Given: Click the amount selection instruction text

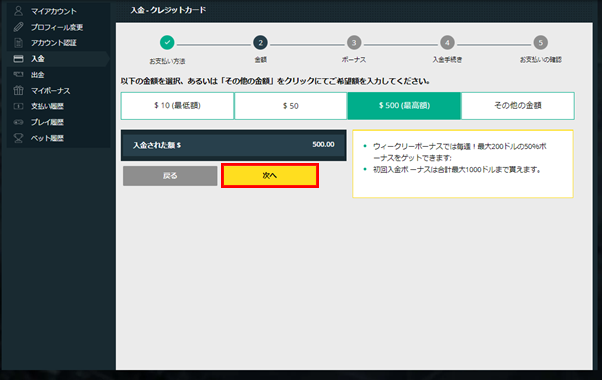Looking at the screenshot, I should pos(275,81).
